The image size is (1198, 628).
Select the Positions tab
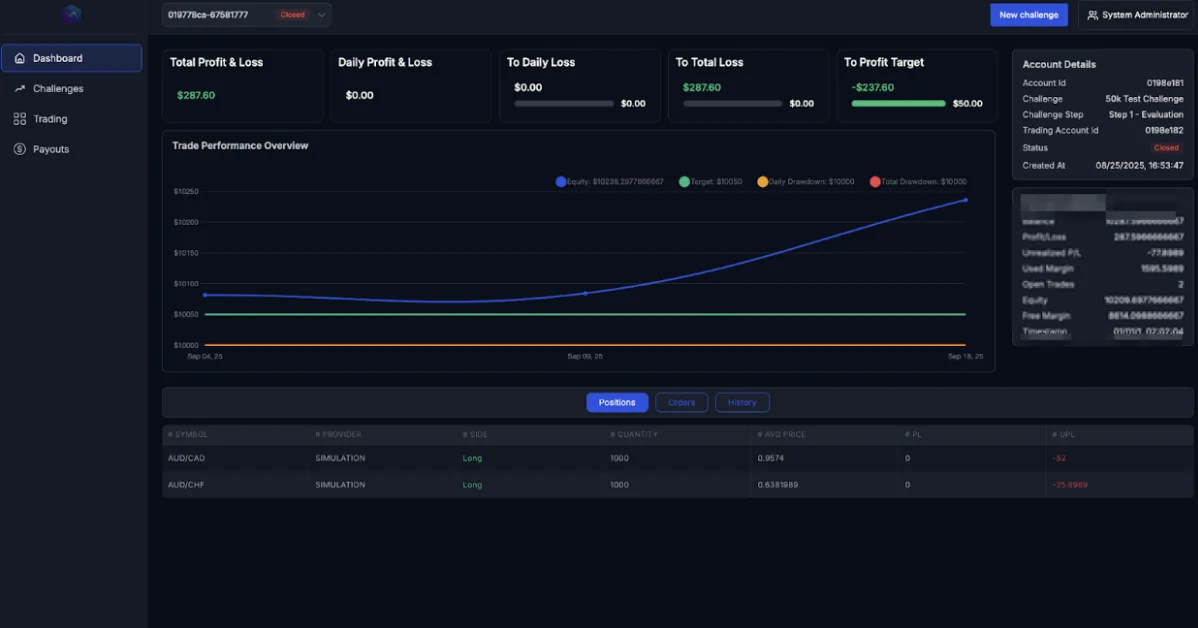[x=617, y=402]
